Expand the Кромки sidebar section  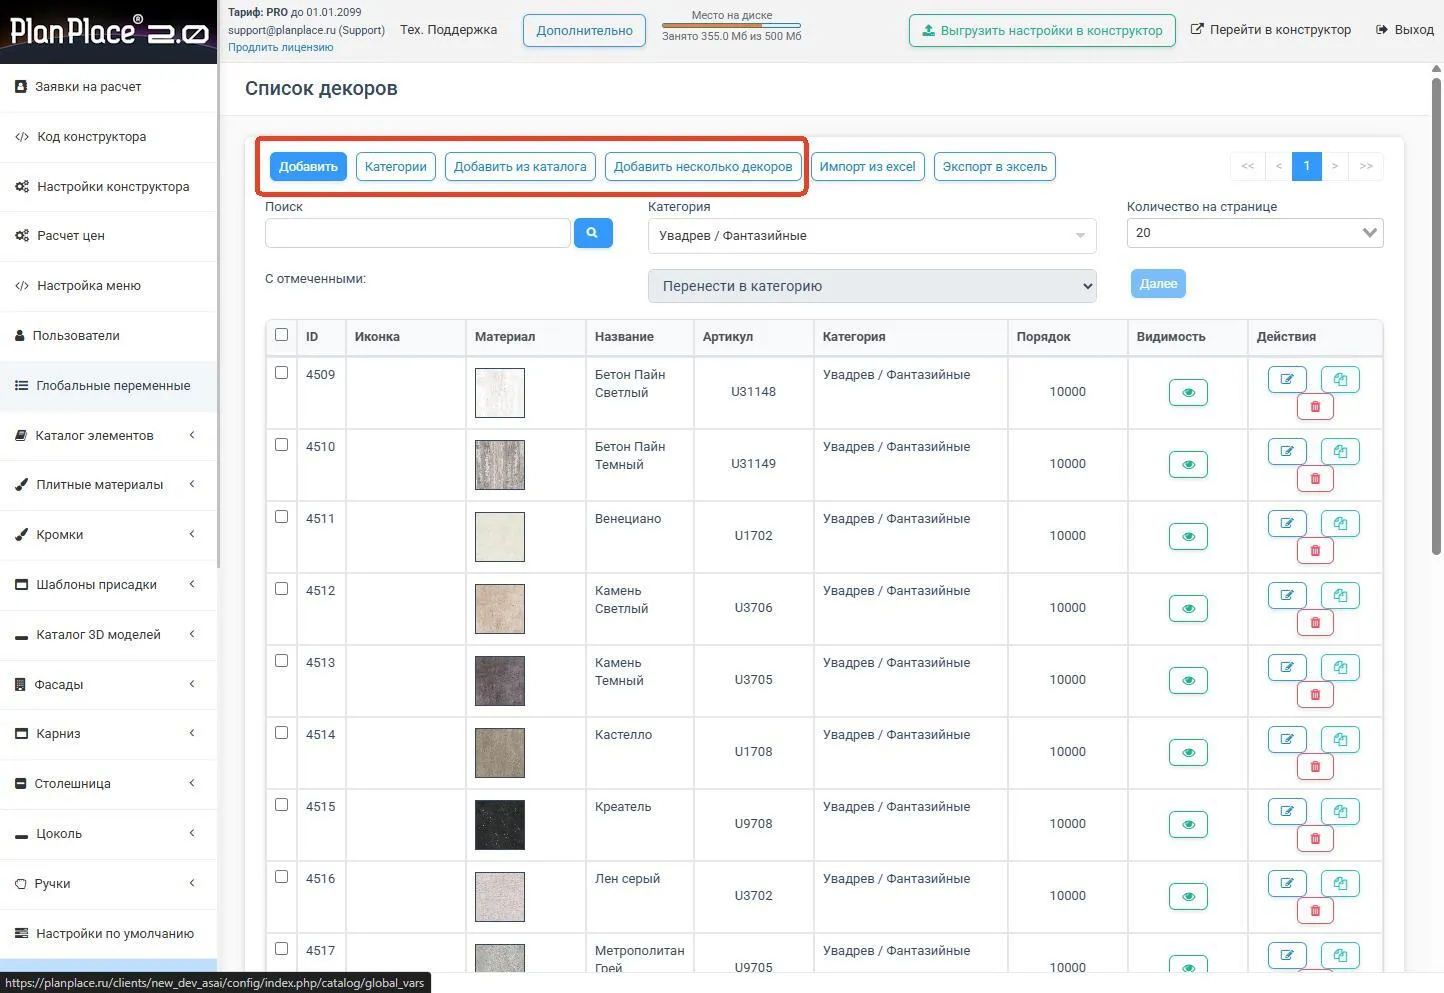coord(108,535)
